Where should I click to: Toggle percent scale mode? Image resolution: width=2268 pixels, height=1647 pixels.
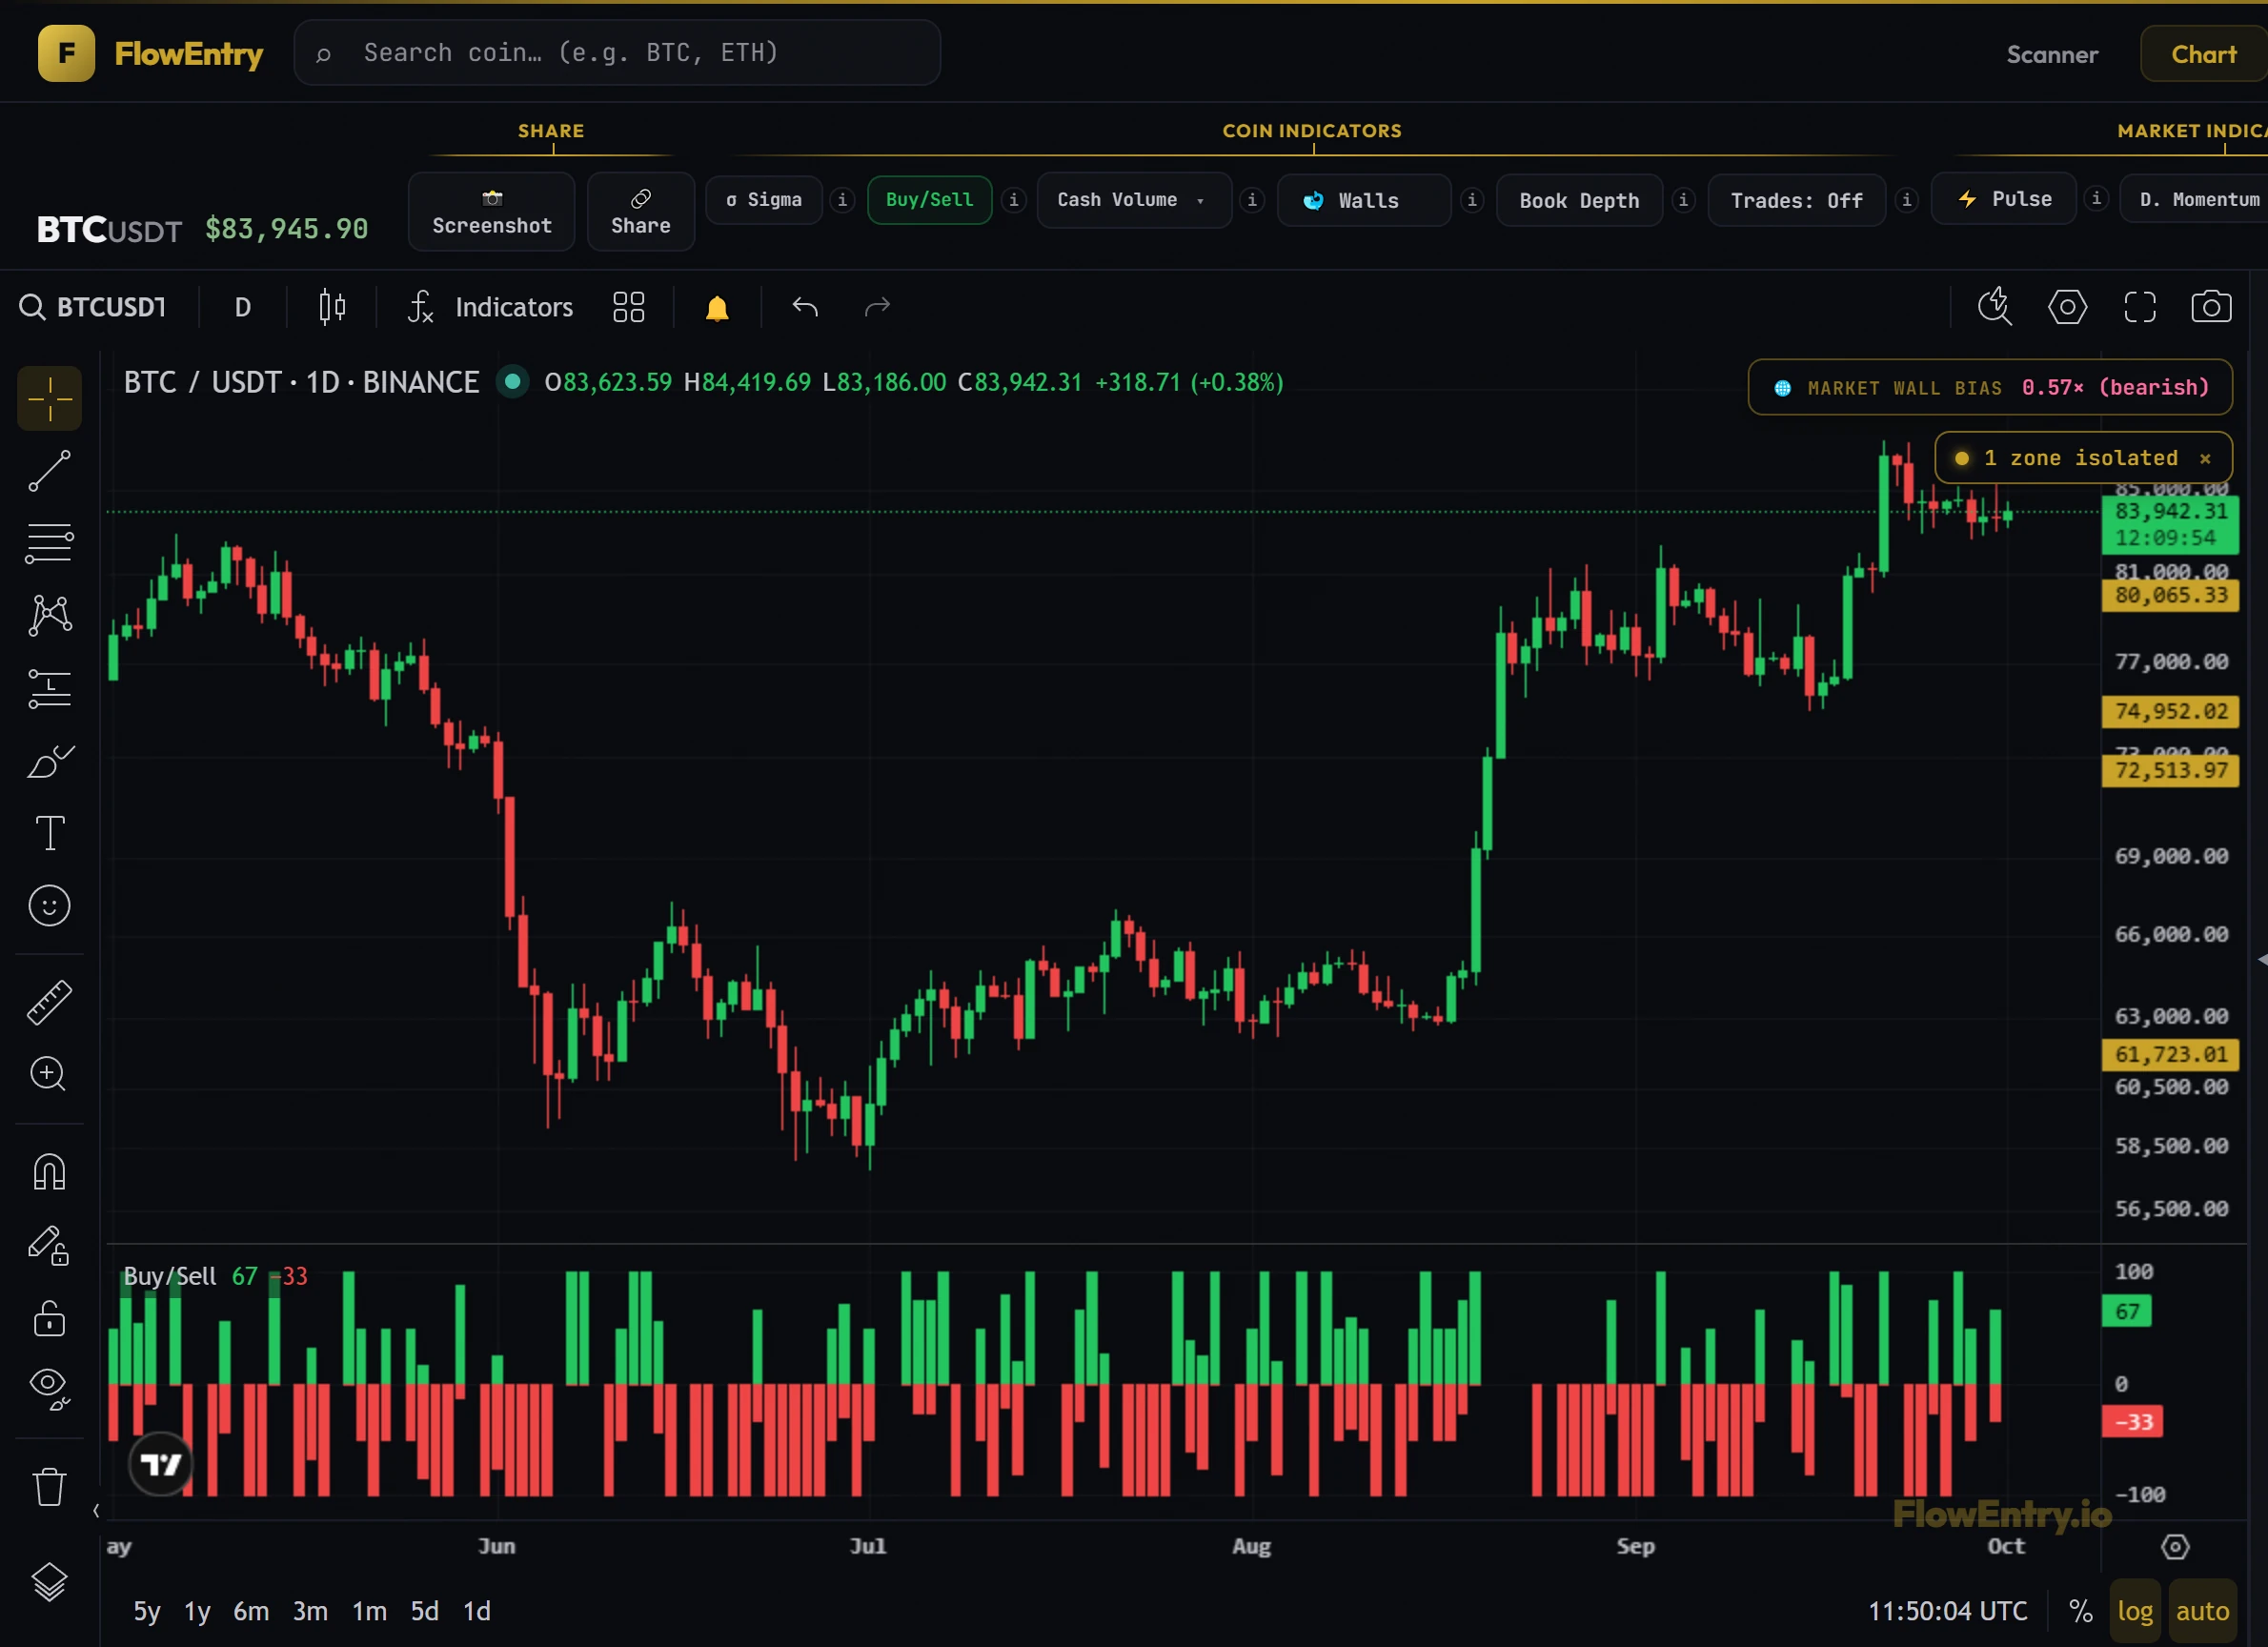(2081, 1611)
